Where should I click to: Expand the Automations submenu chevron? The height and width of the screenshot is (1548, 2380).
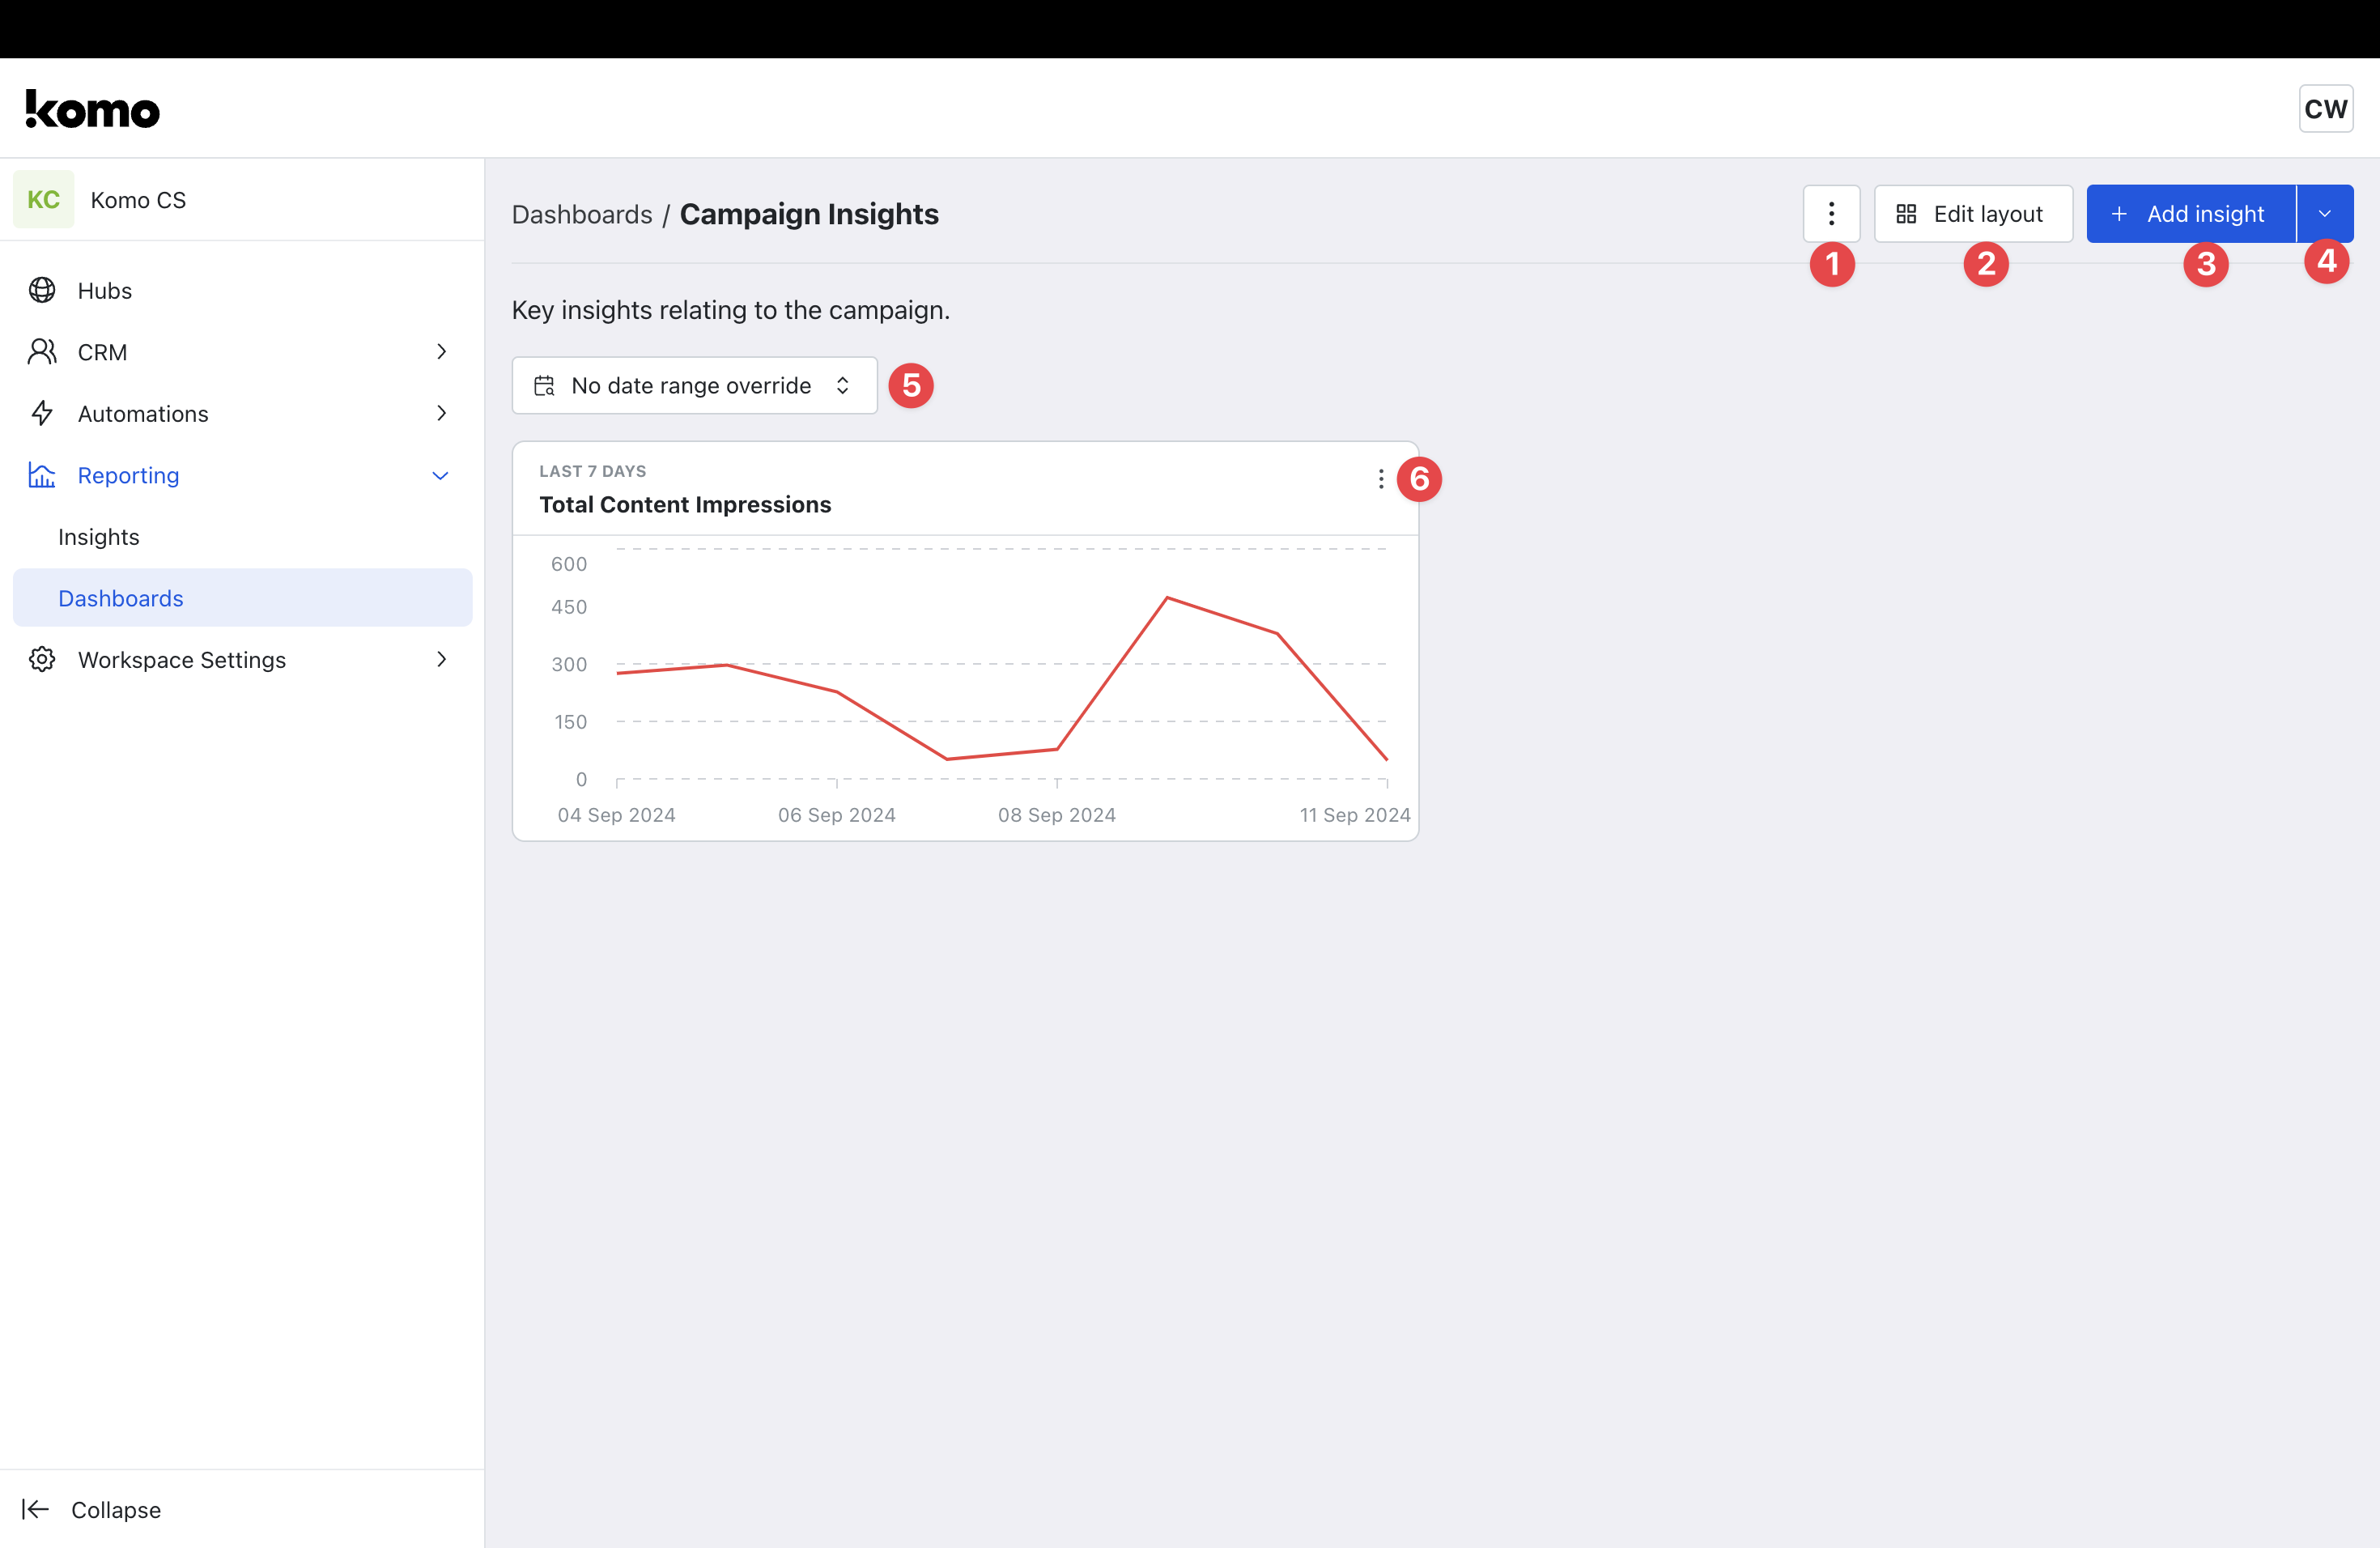click(x=441, y=413)
